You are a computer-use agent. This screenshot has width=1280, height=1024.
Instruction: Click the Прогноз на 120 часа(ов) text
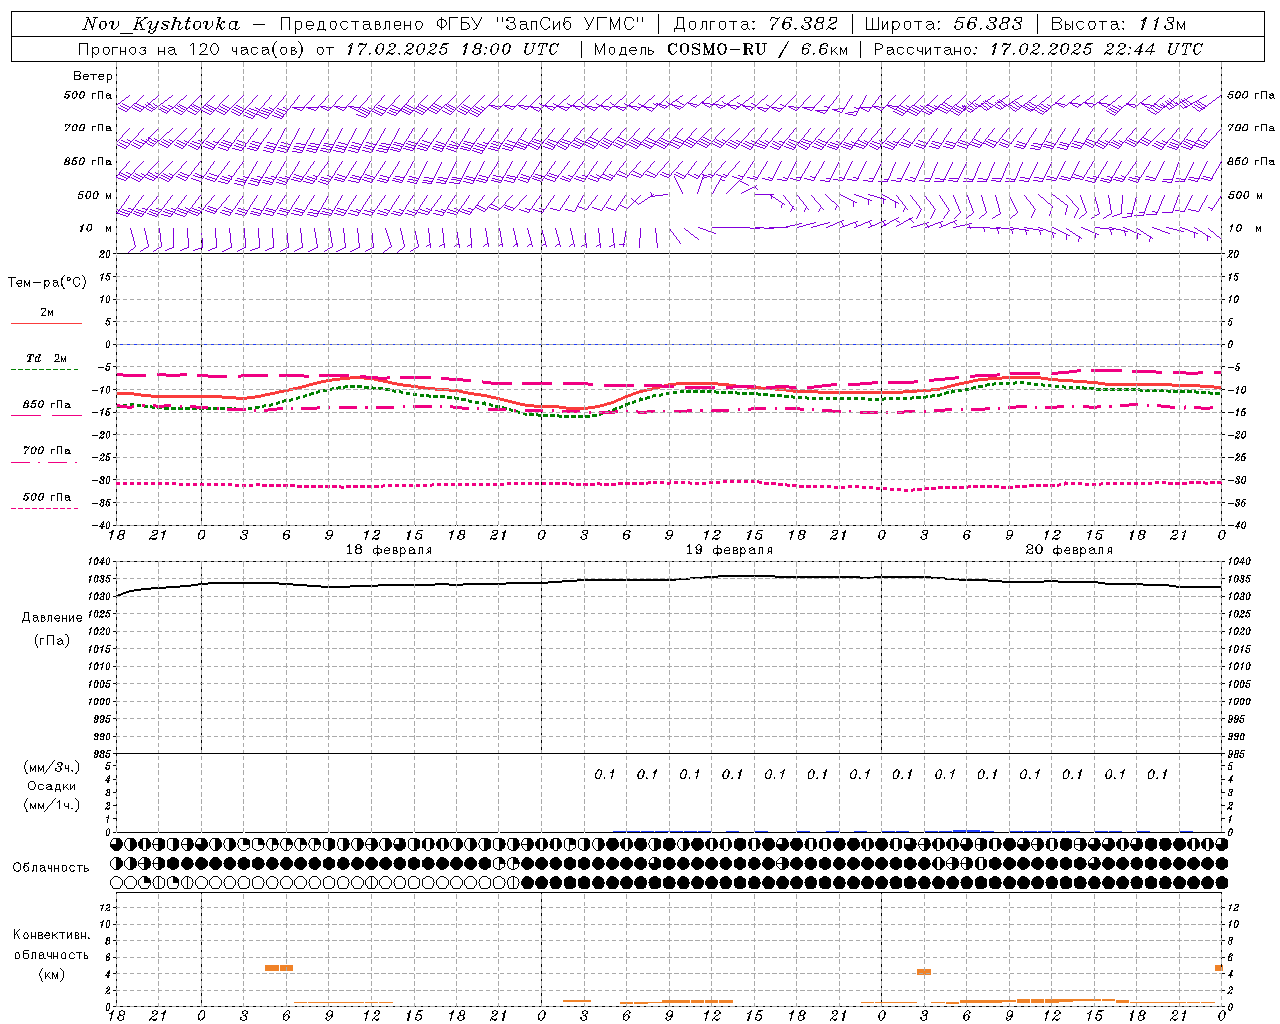coord(192,49)
